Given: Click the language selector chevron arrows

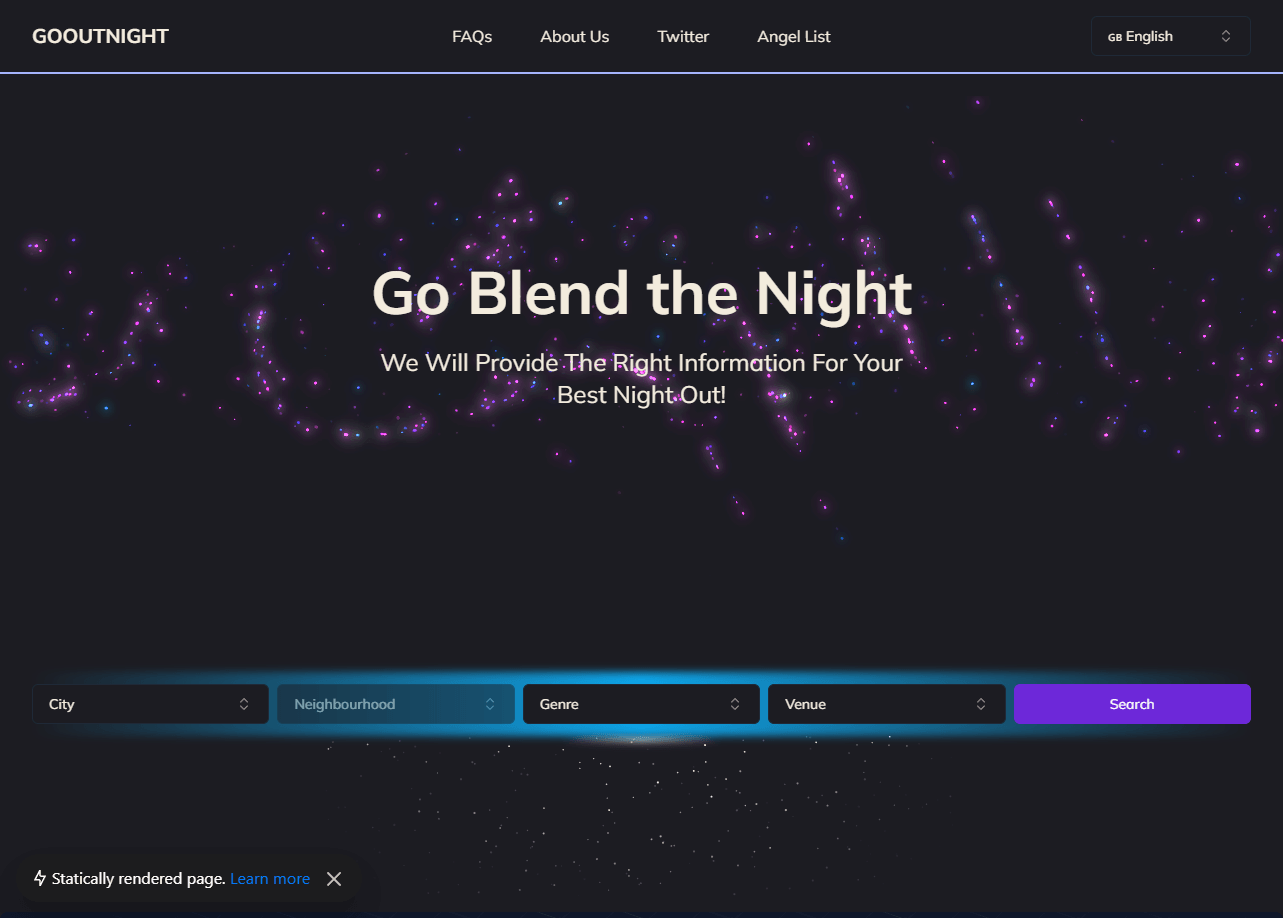Looking at the screenshot, I should 1226,36.
